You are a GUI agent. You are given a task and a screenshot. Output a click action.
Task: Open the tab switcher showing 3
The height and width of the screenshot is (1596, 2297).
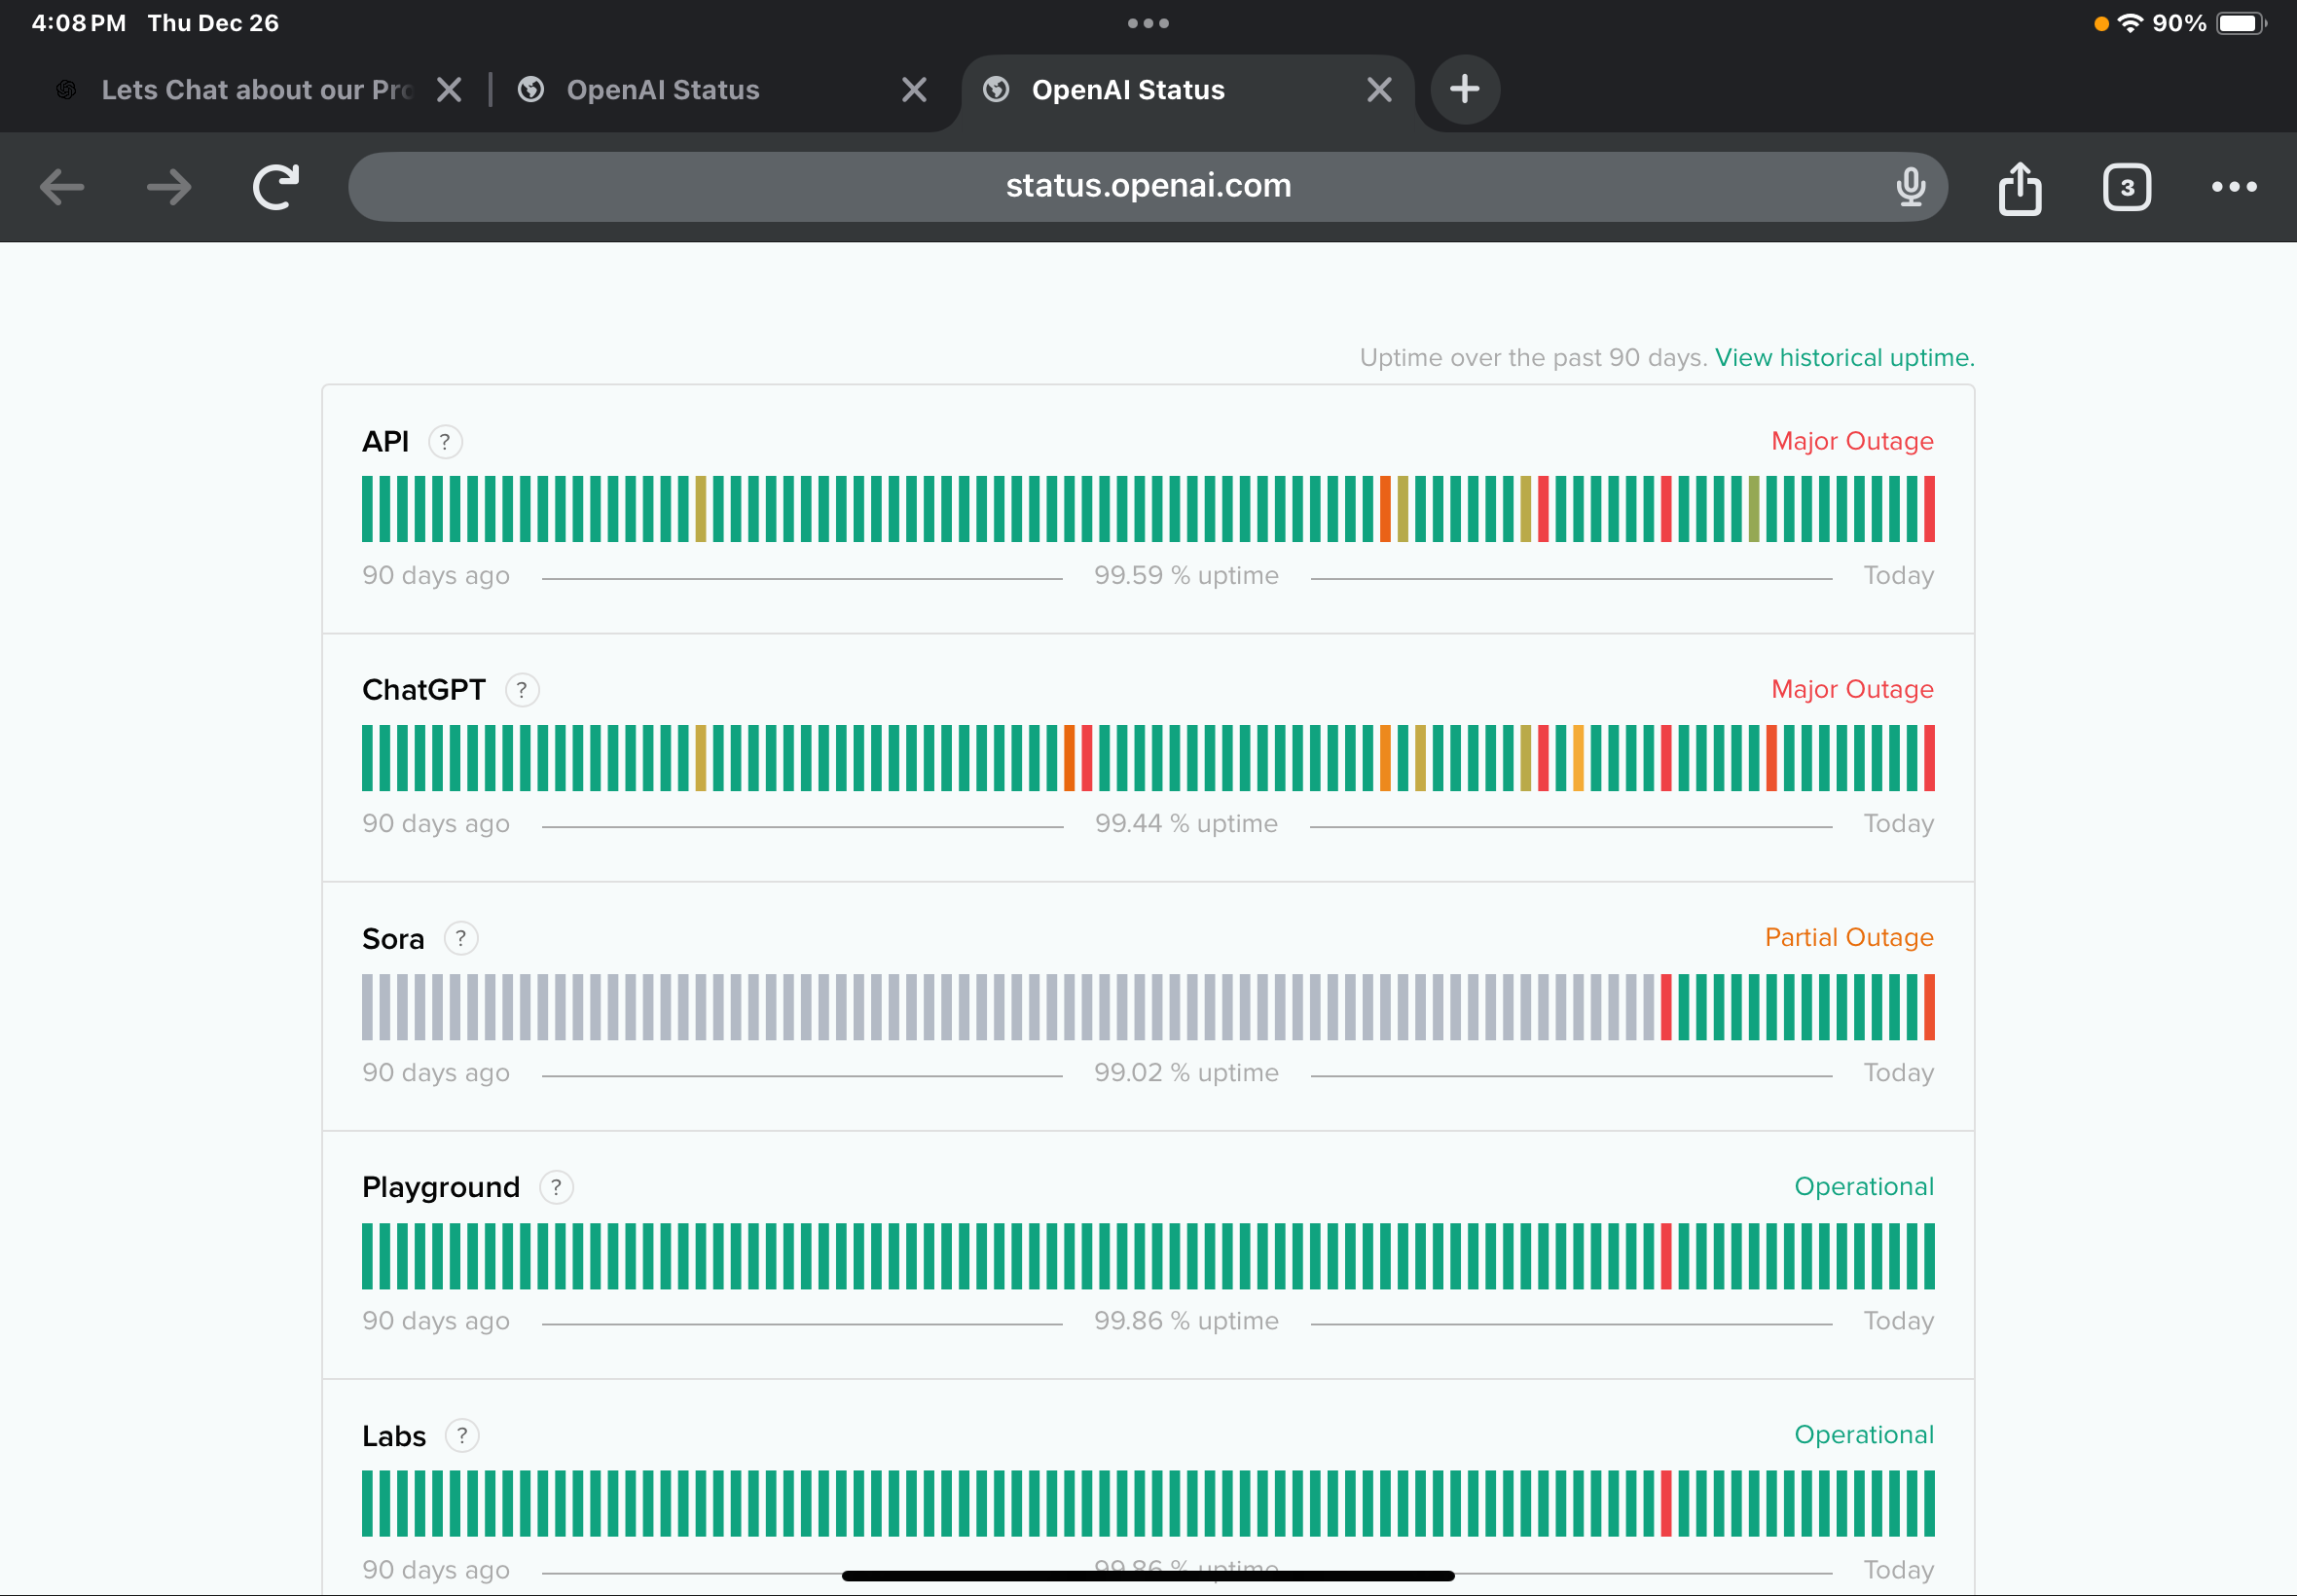click(x=2126, y=187)
